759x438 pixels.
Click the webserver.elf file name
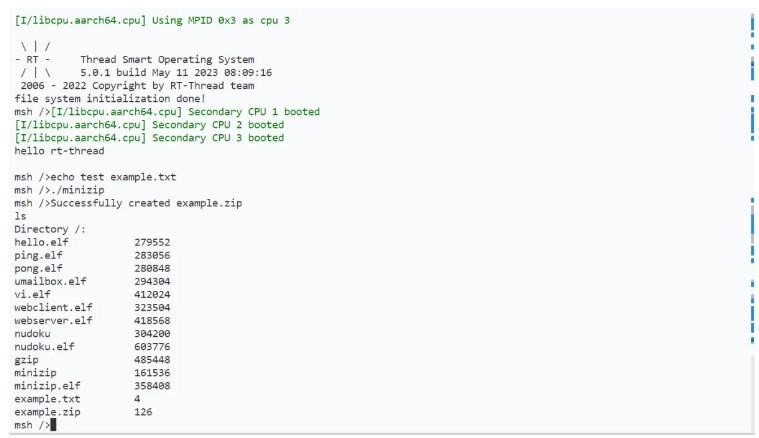[x=53, y=320]
